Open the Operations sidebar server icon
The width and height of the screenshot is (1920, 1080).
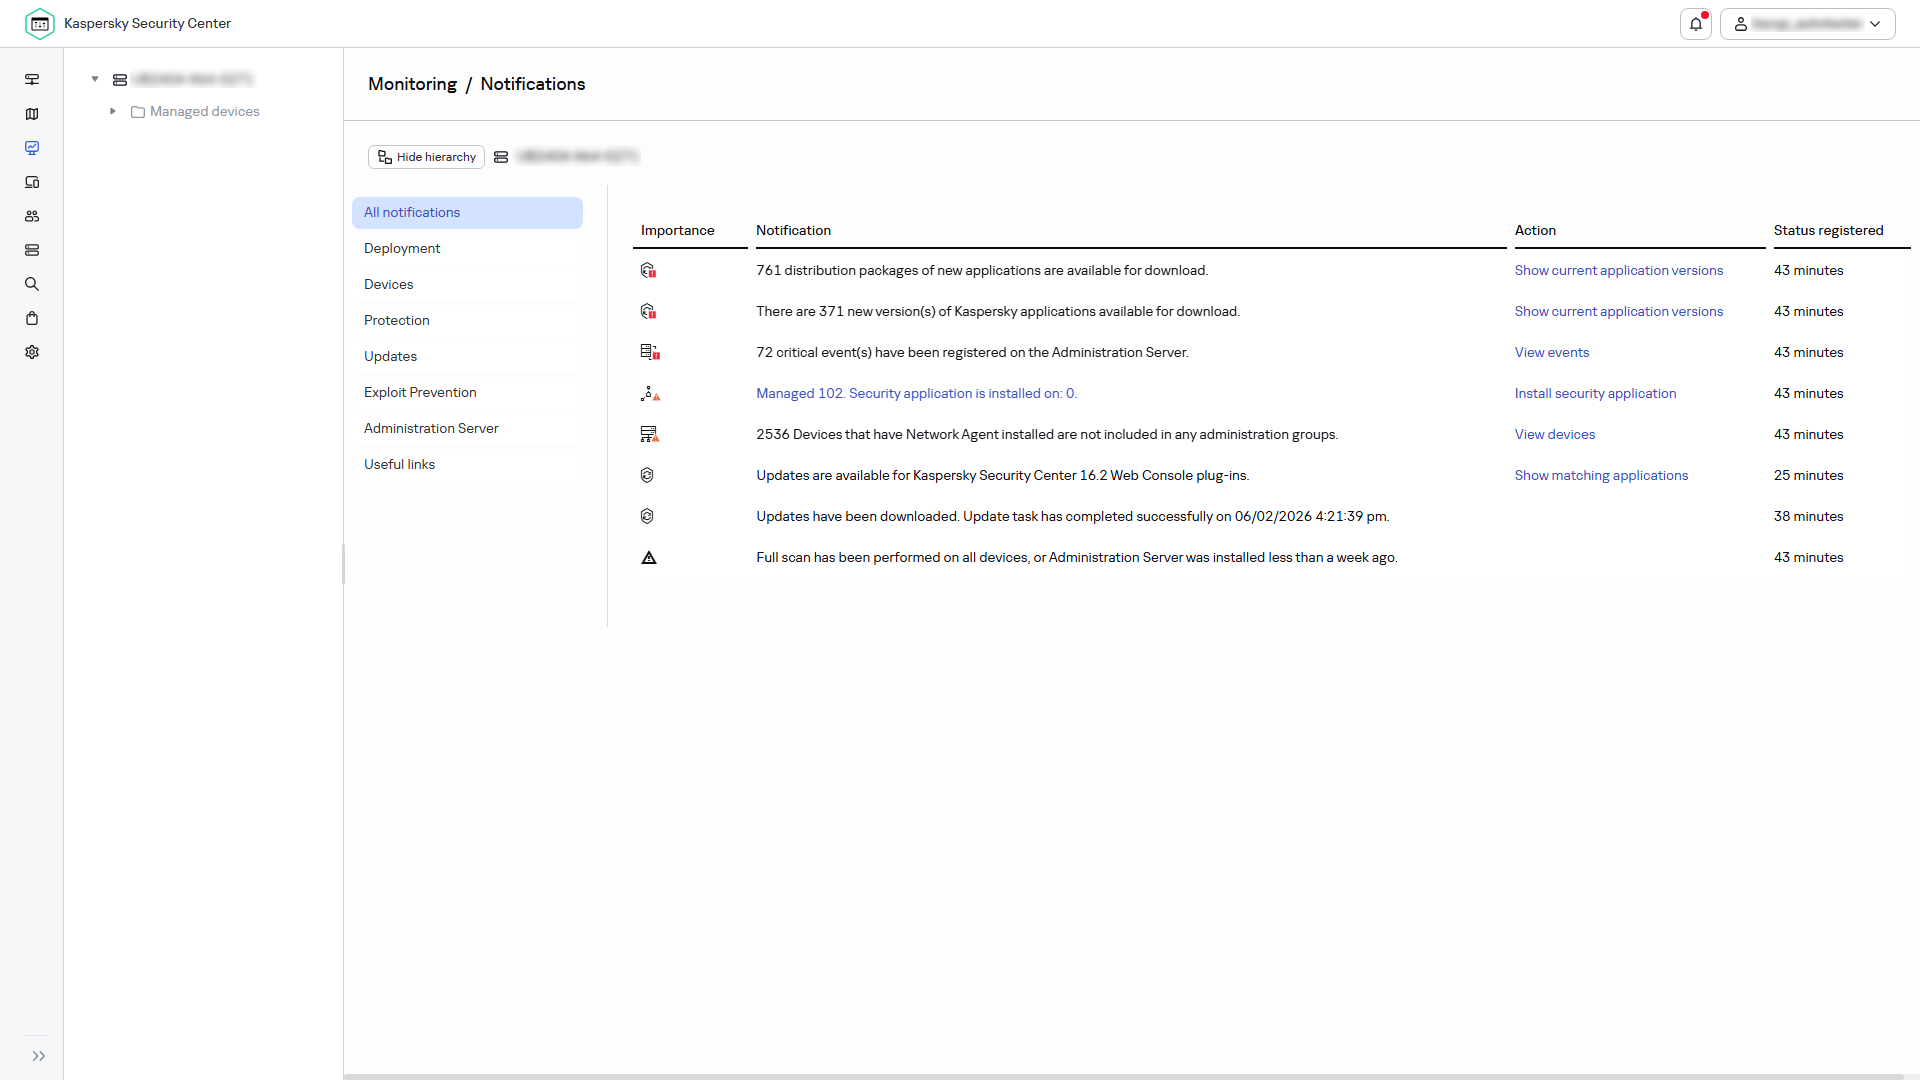coord(32,250)
